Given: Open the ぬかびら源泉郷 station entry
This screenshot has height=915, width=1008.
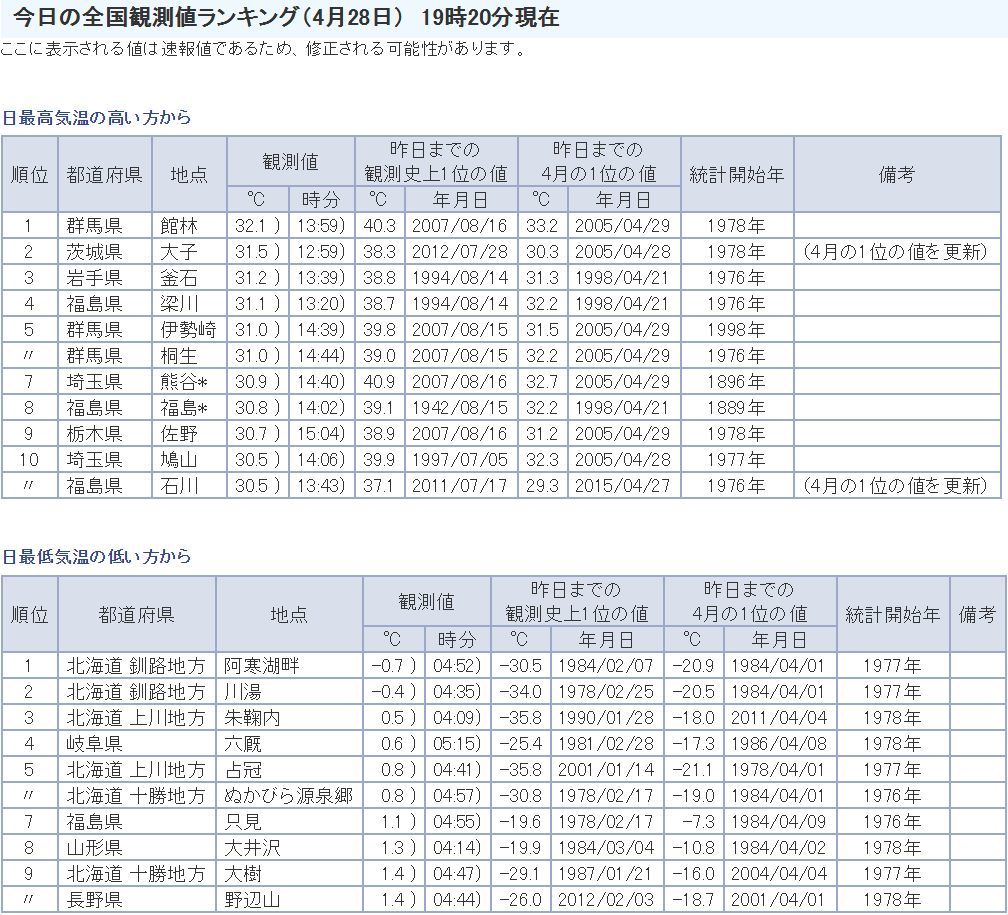Looking at the screenshot, I should click(x=288, y=796).
